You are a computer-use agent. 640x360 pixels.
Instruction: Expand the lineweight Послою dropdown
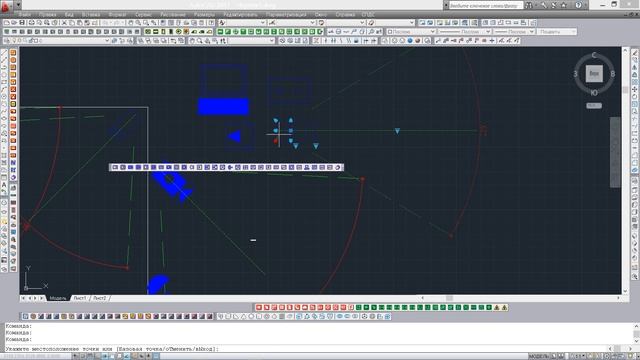pos(532,31)
